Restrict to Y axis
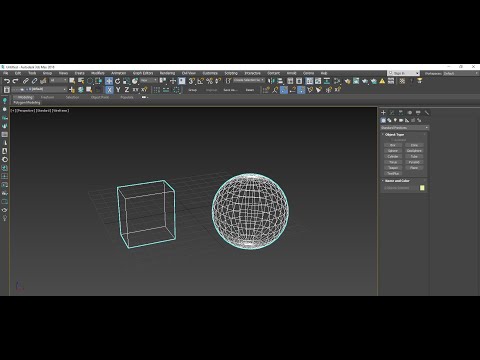480x360 pixels. (118, 90)
